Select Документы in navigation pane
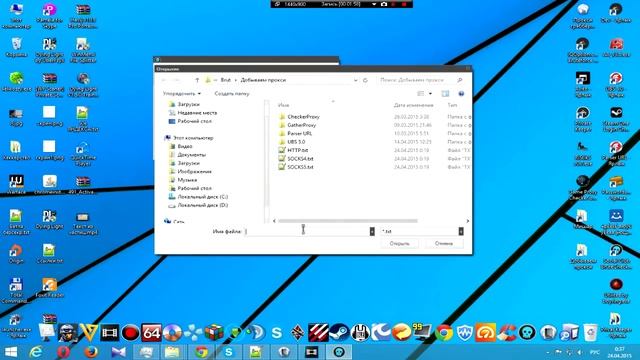The image size is (640, 360). [x=191, y=155]
